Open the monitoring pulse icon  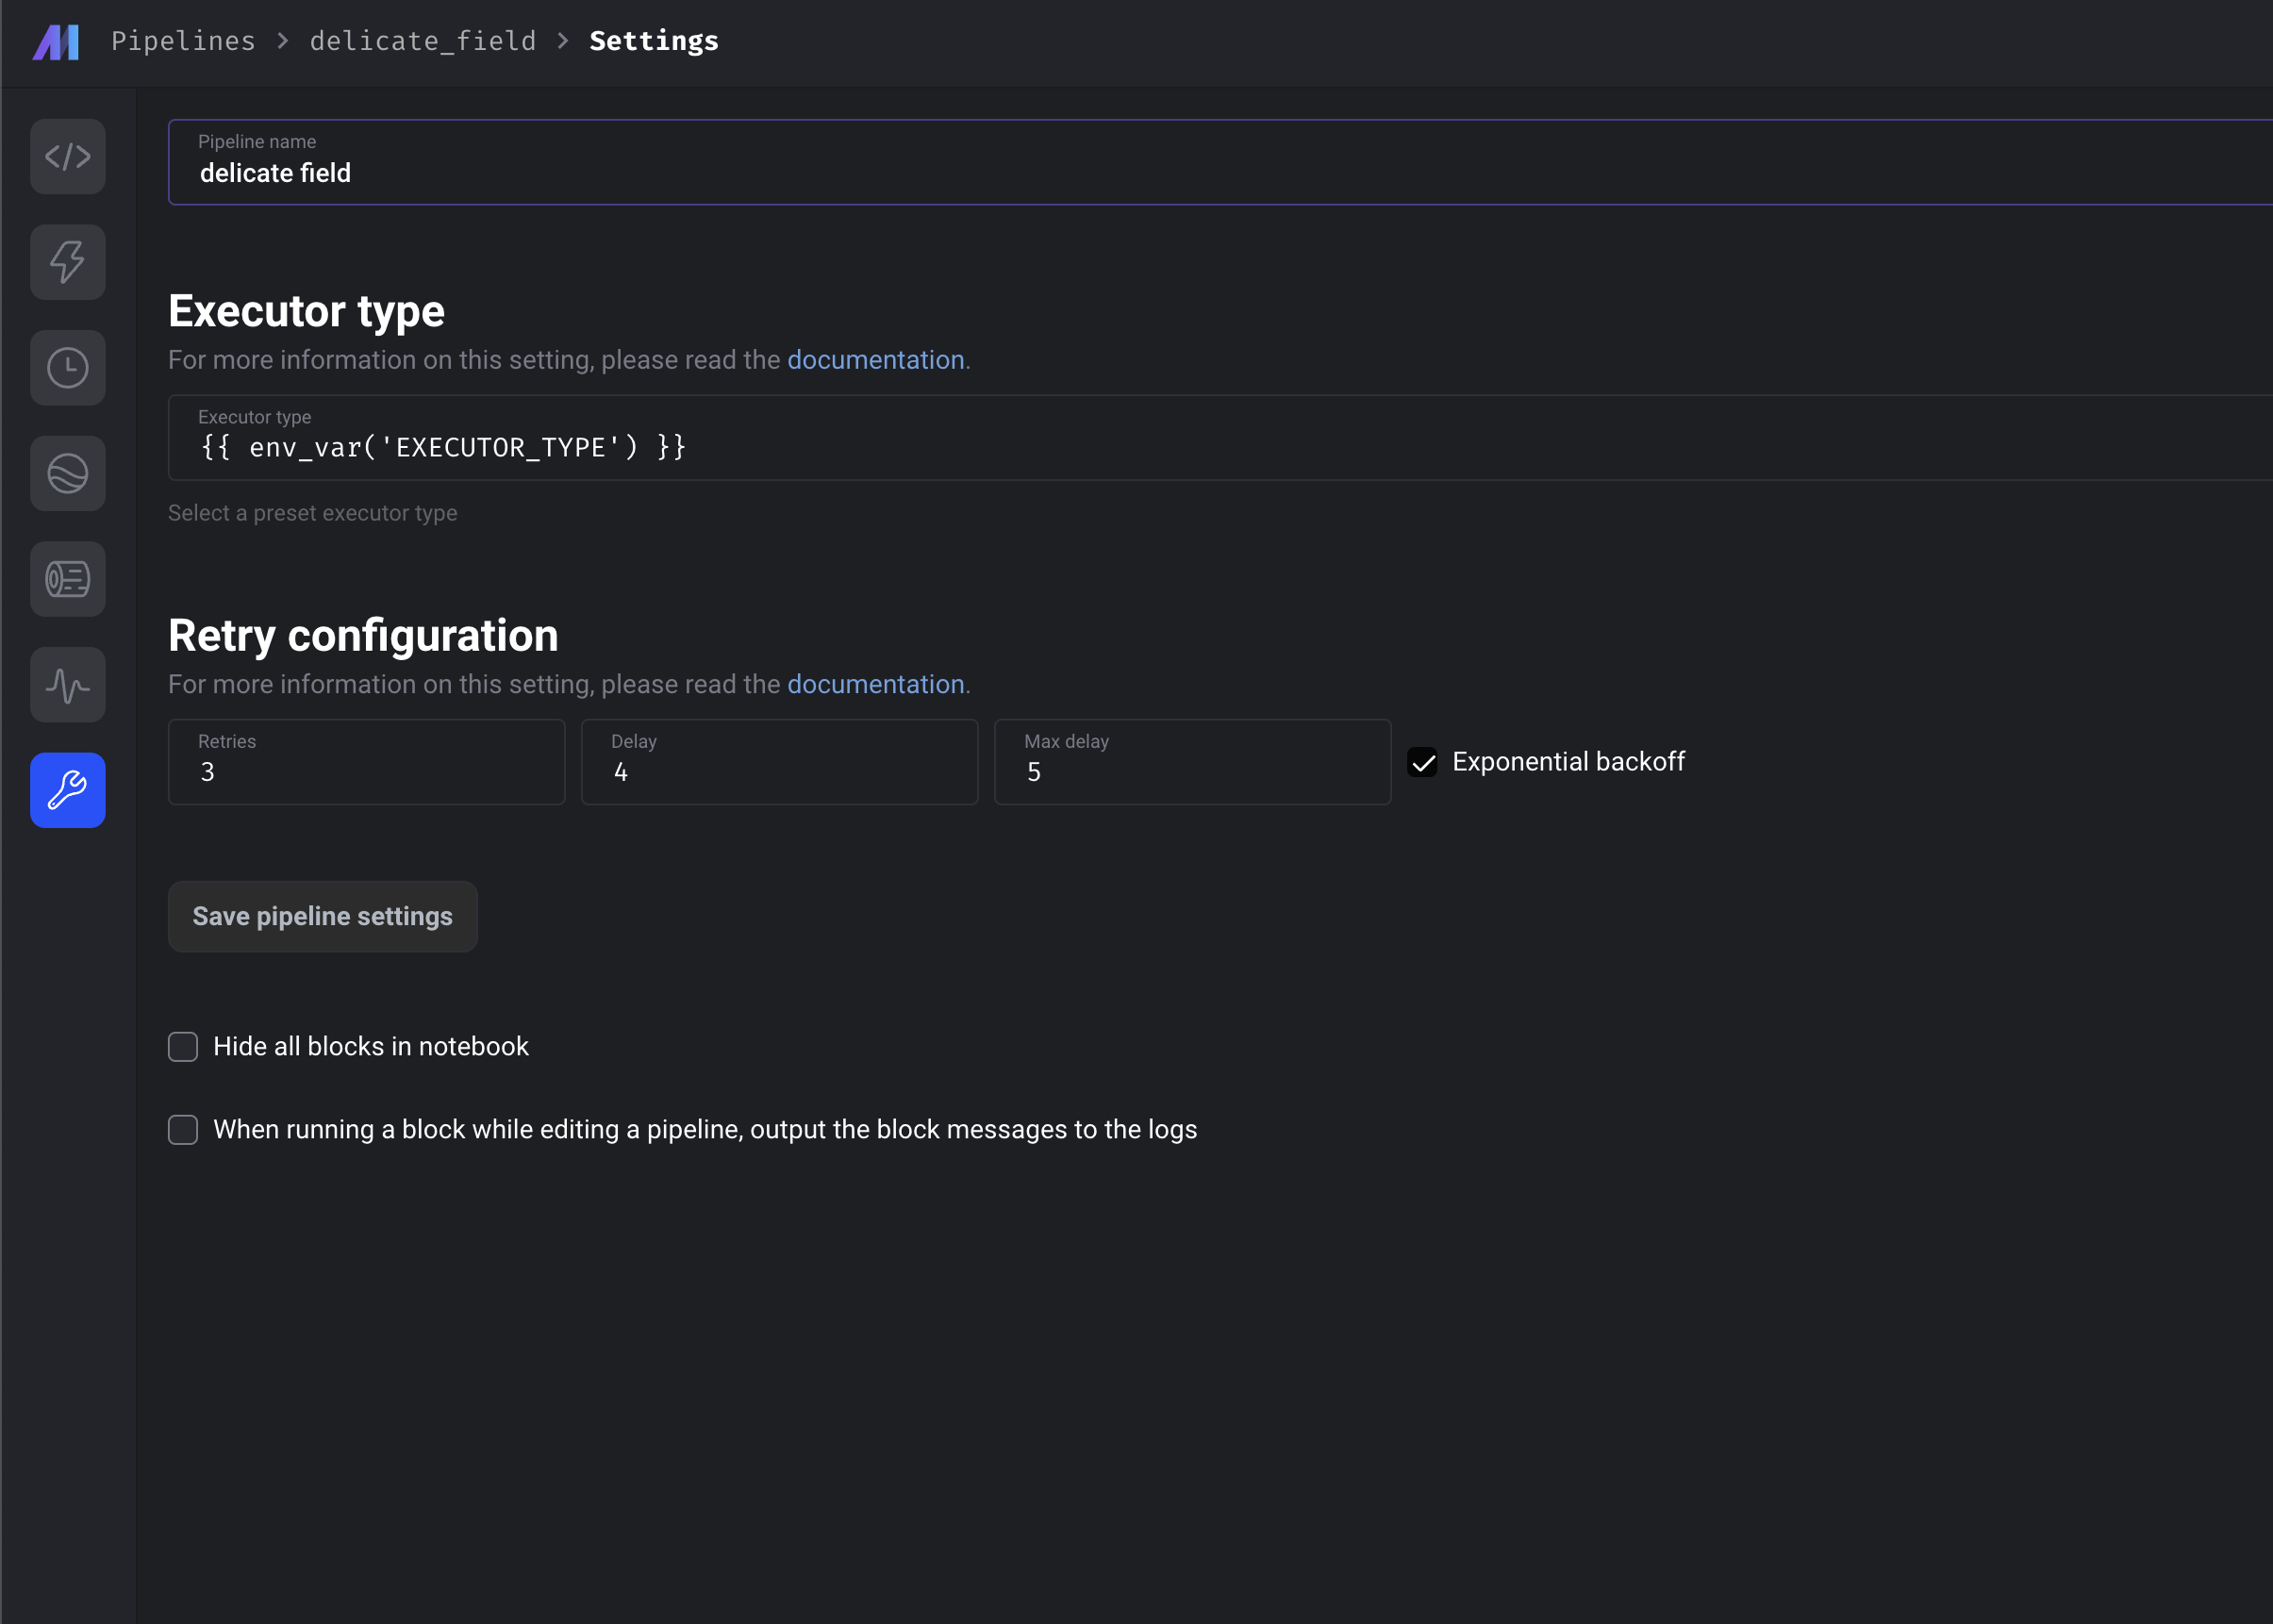click(68, 685)
